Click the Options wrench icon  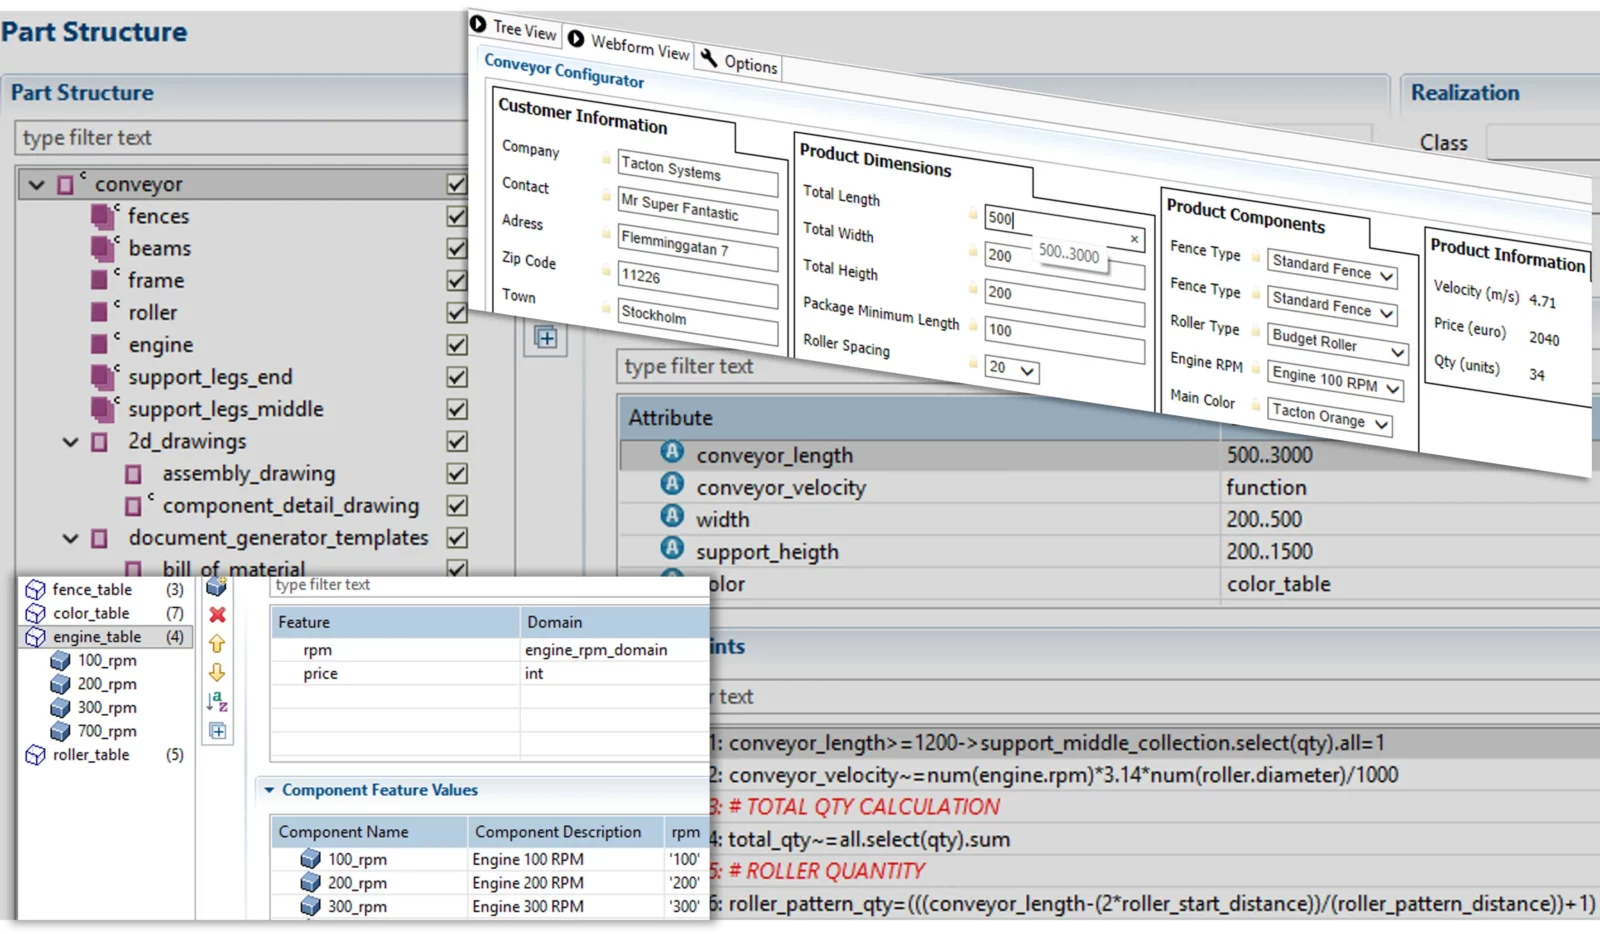(x=709, y=58)
